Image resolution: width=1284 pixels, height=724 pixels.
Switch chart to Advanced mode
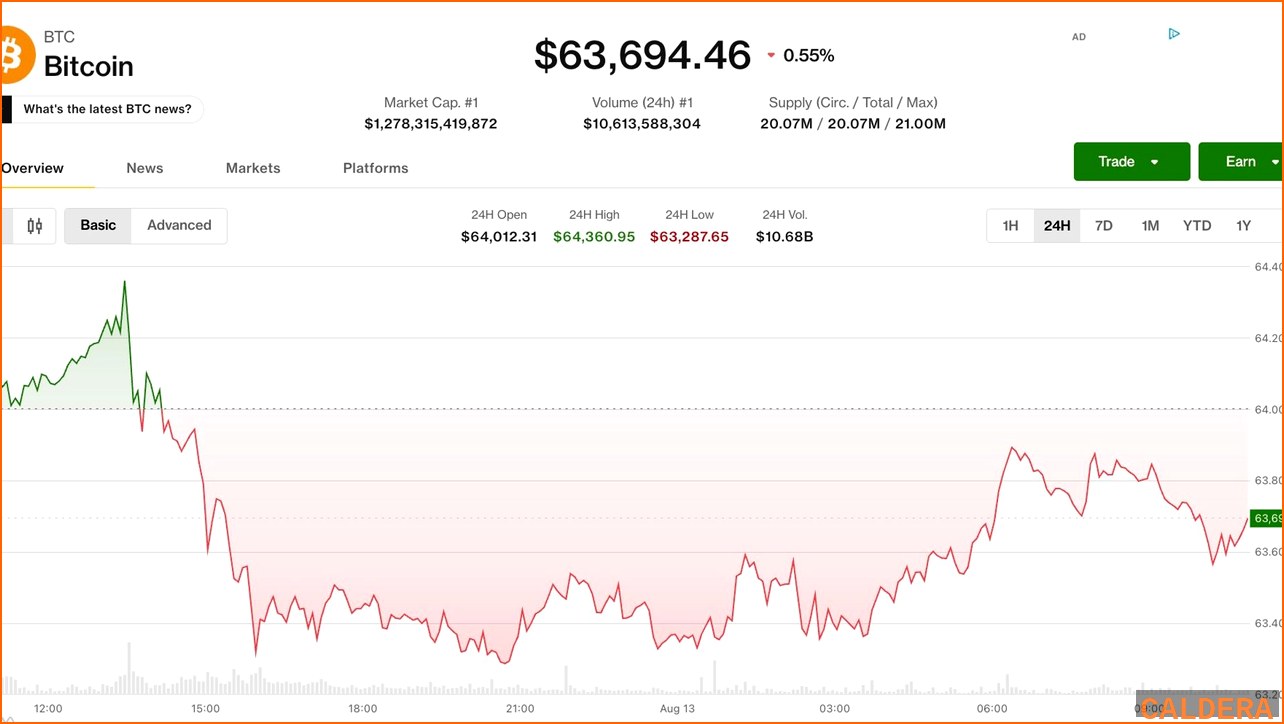[179, 226]
